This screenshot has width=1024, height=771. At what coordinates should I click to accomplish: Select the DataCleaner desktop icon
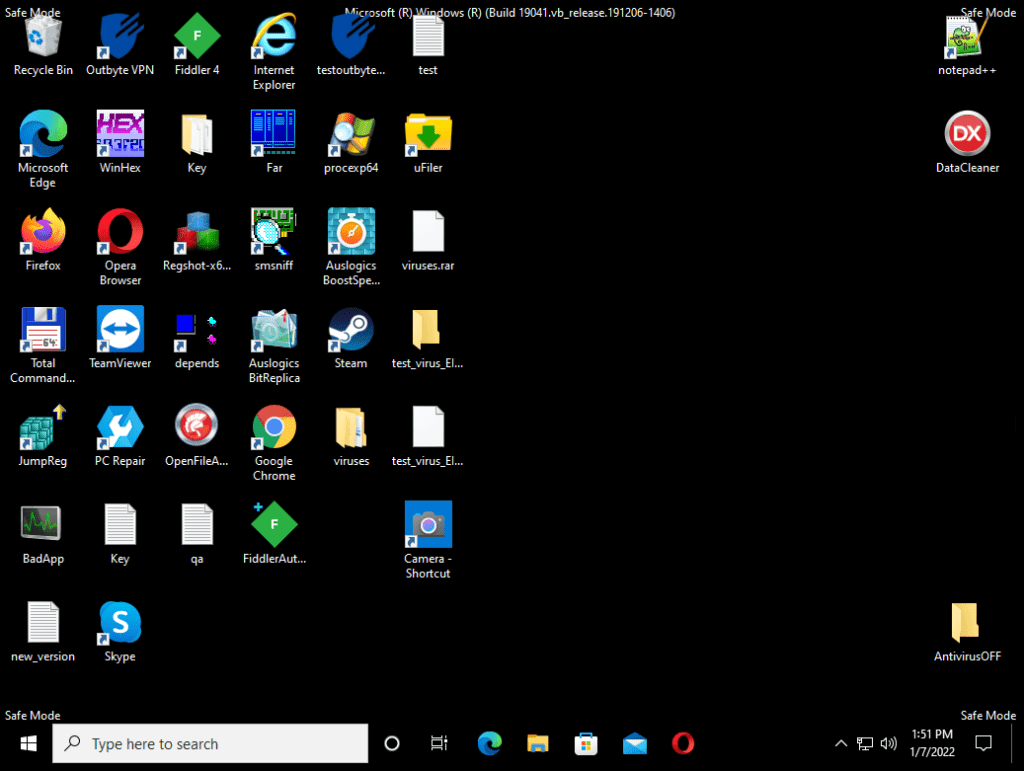(967, 134)
